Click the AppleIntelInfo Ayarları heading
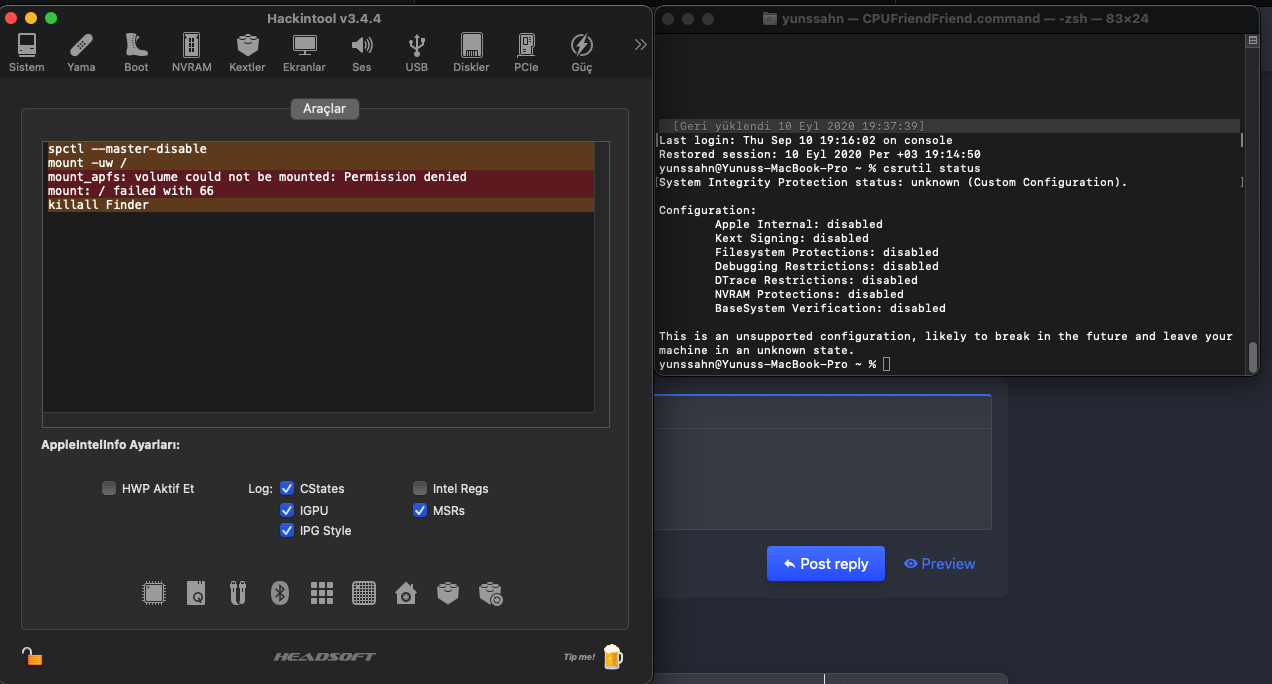Image resolution: width=1272 pixels, height=684 pixels. point(110,445)
